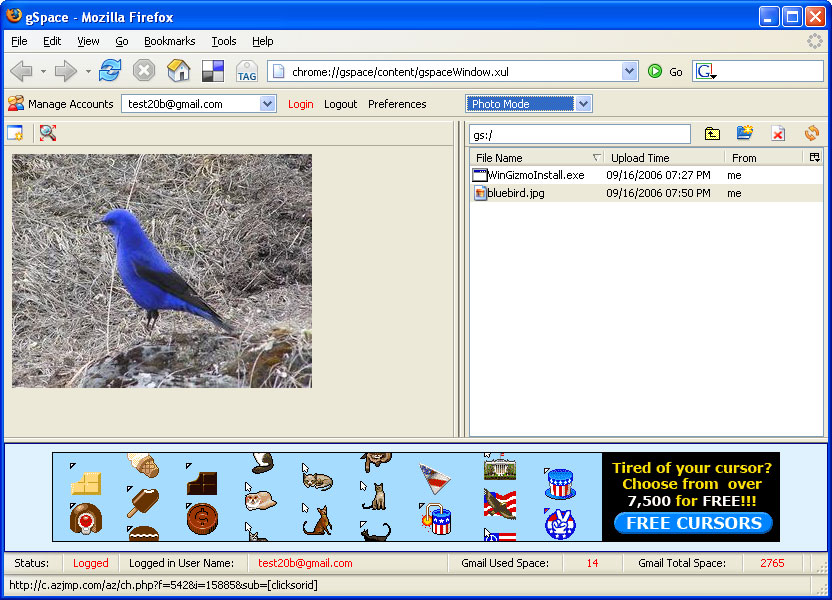
Task: Click the Gmail Total Space value 2765
Action: pyautogui.click(x=772, y=563)
